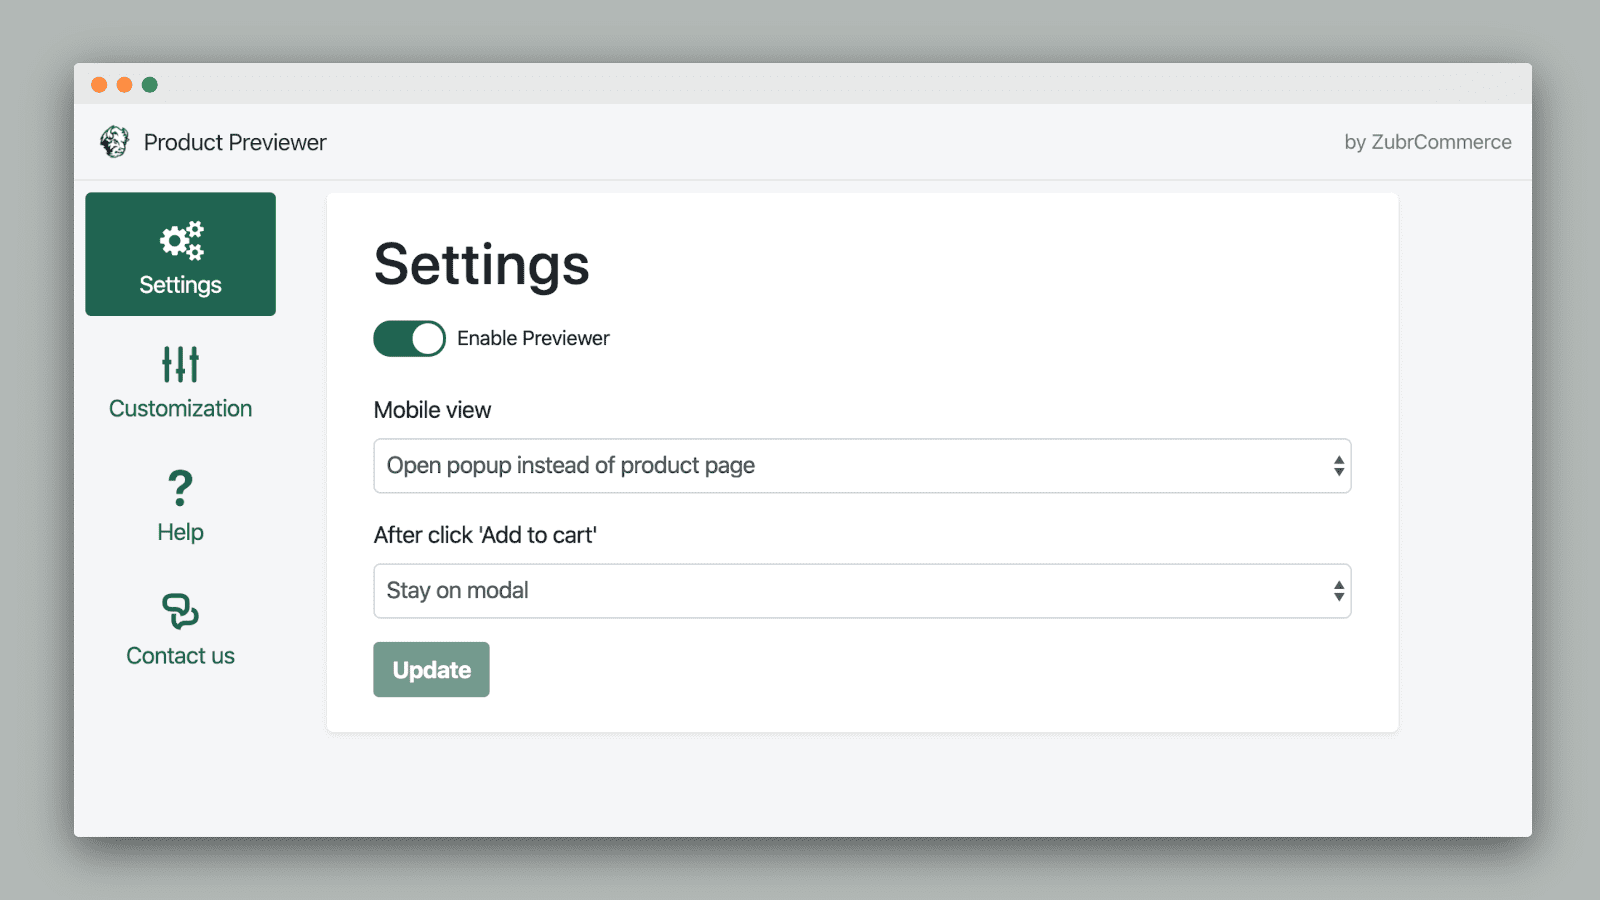Click the arrows on the Mobile view select

coord(1338,466)
